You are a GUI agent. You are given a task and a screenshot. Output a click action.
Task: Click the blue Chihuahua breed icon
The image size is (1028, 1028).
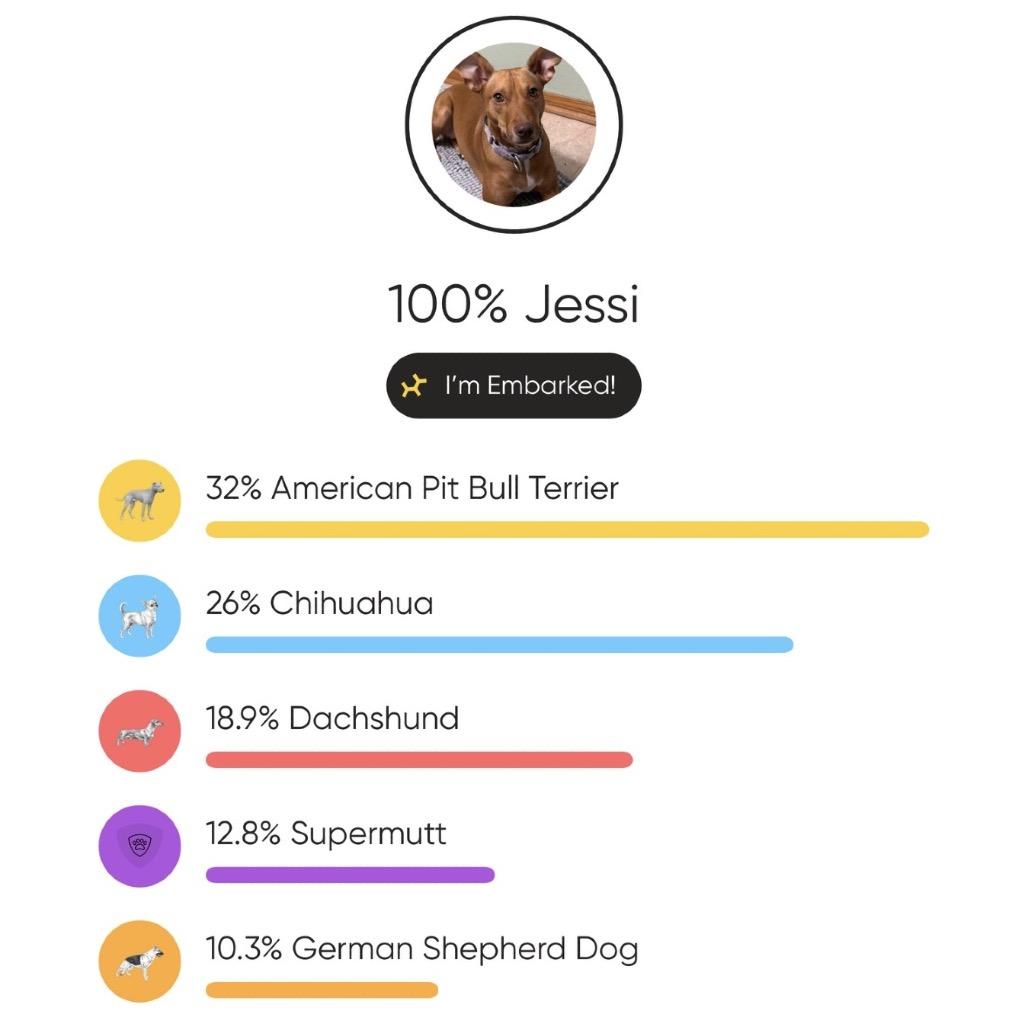(140, 616)
